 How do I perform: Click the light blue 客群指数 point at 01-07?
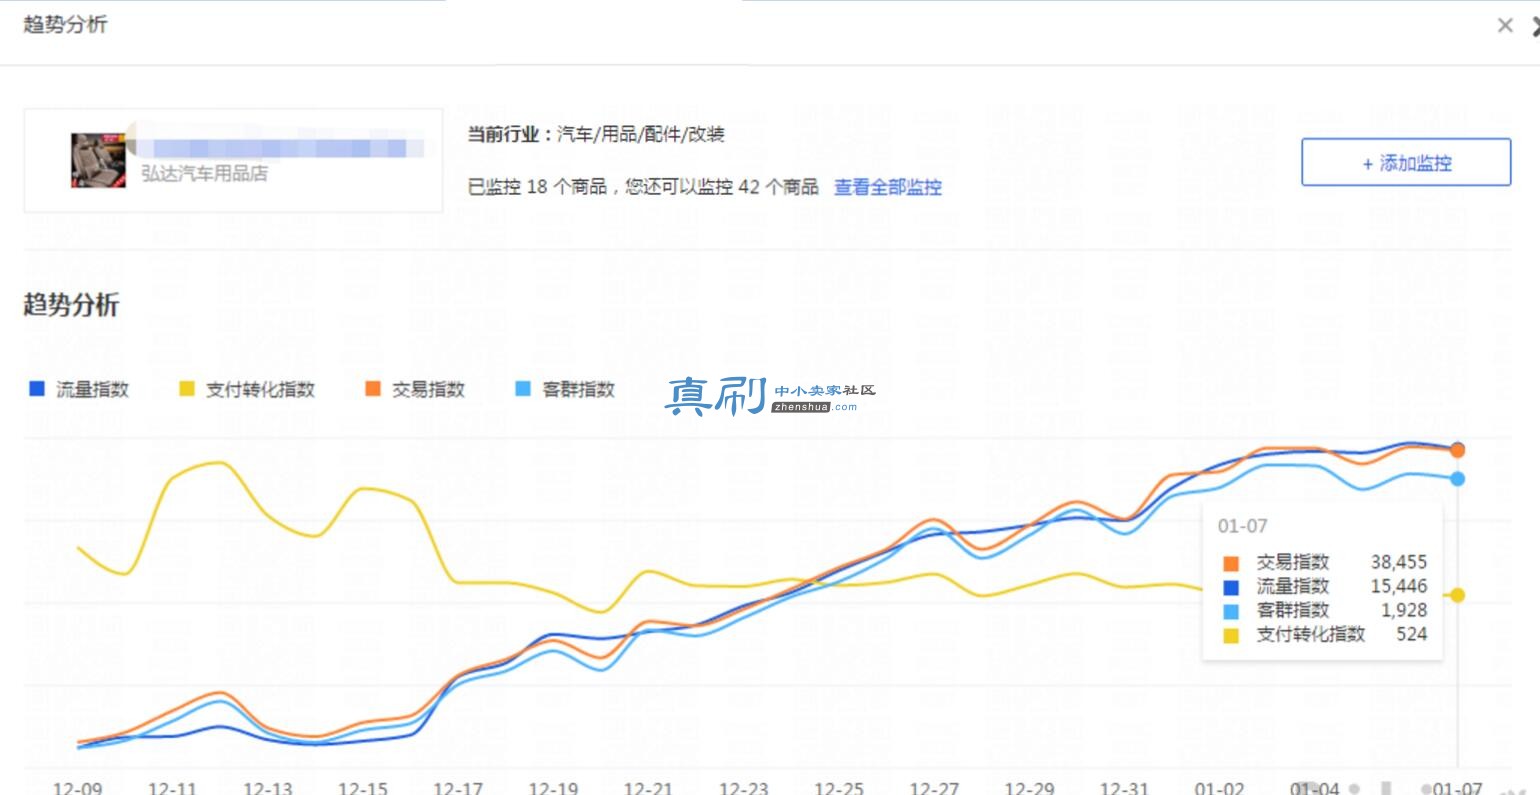pos(1457,479)
